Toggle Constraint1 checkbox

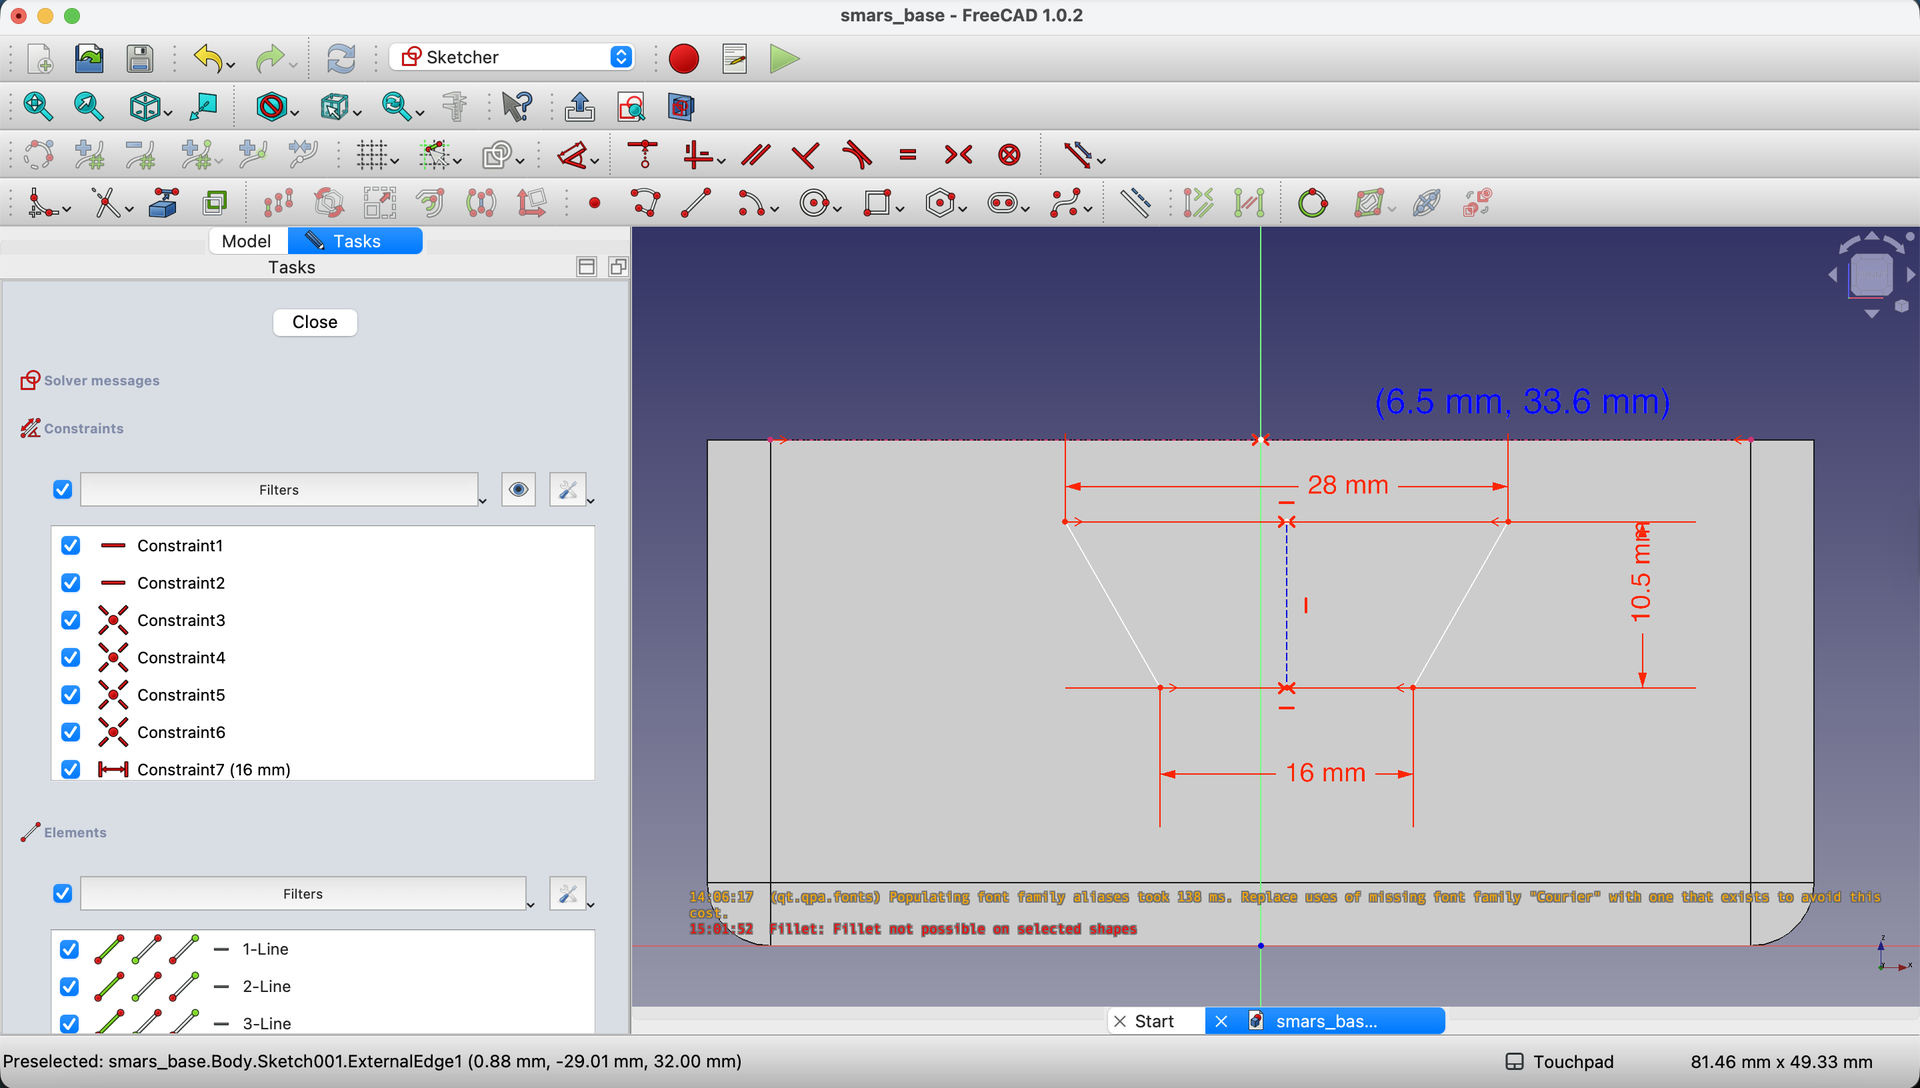70,546
